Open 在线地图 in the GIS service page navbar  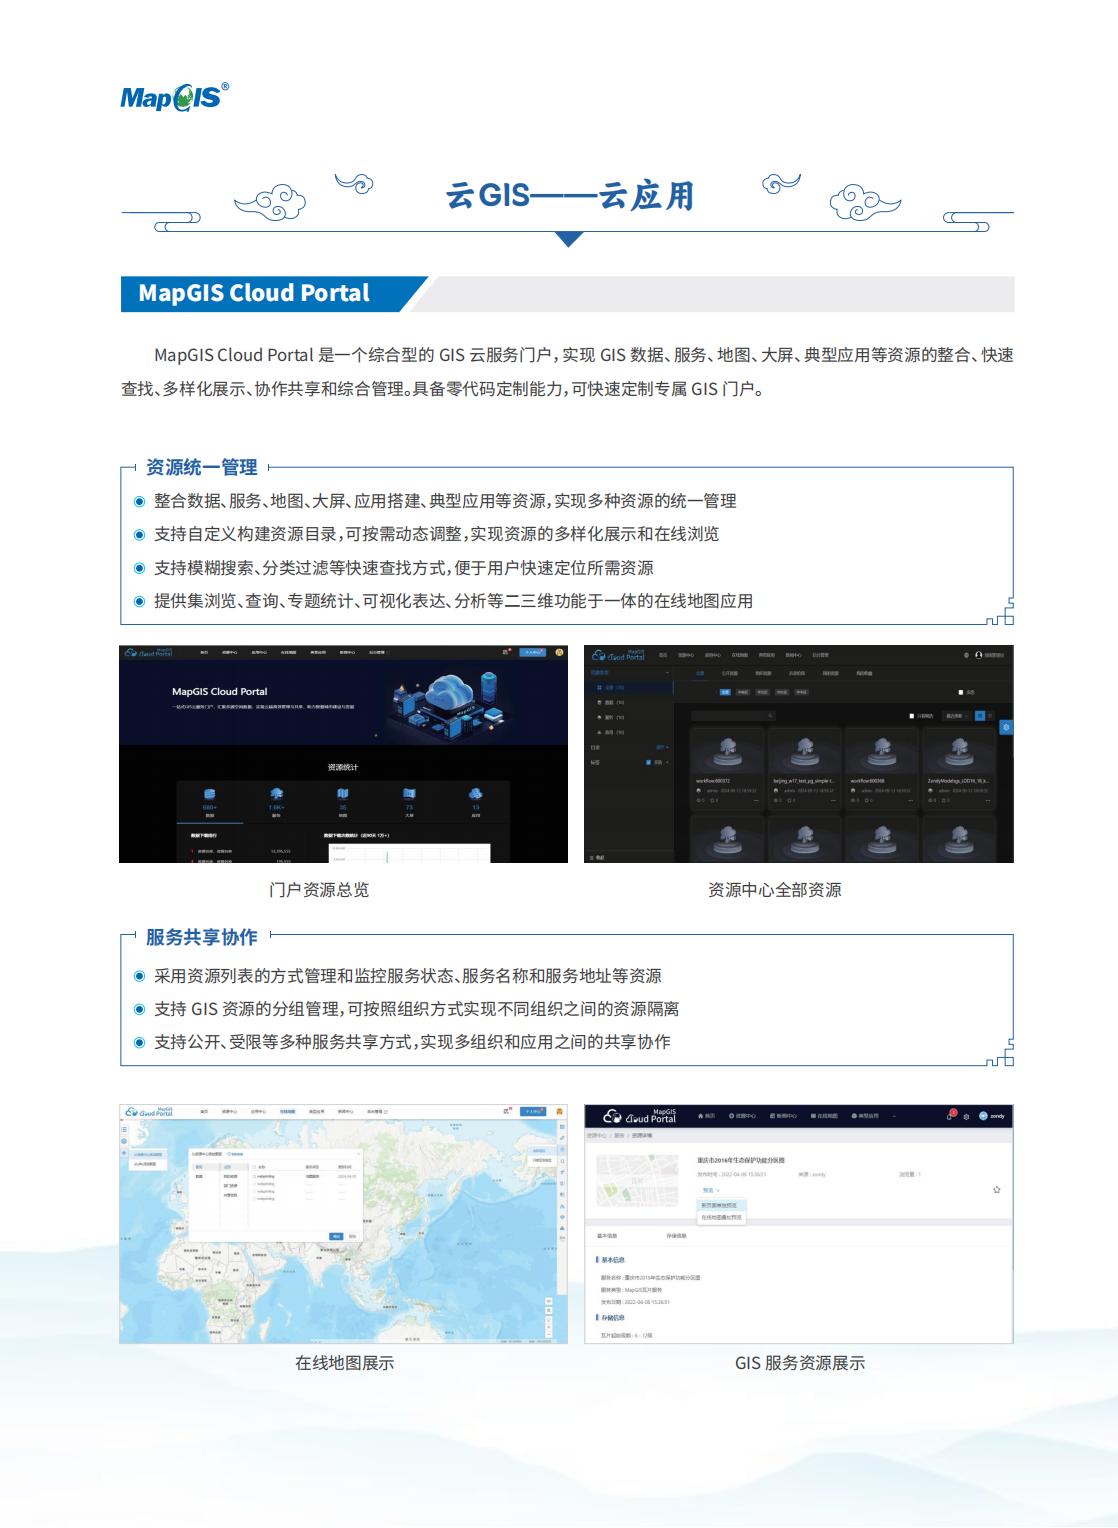pos(823,1116)
